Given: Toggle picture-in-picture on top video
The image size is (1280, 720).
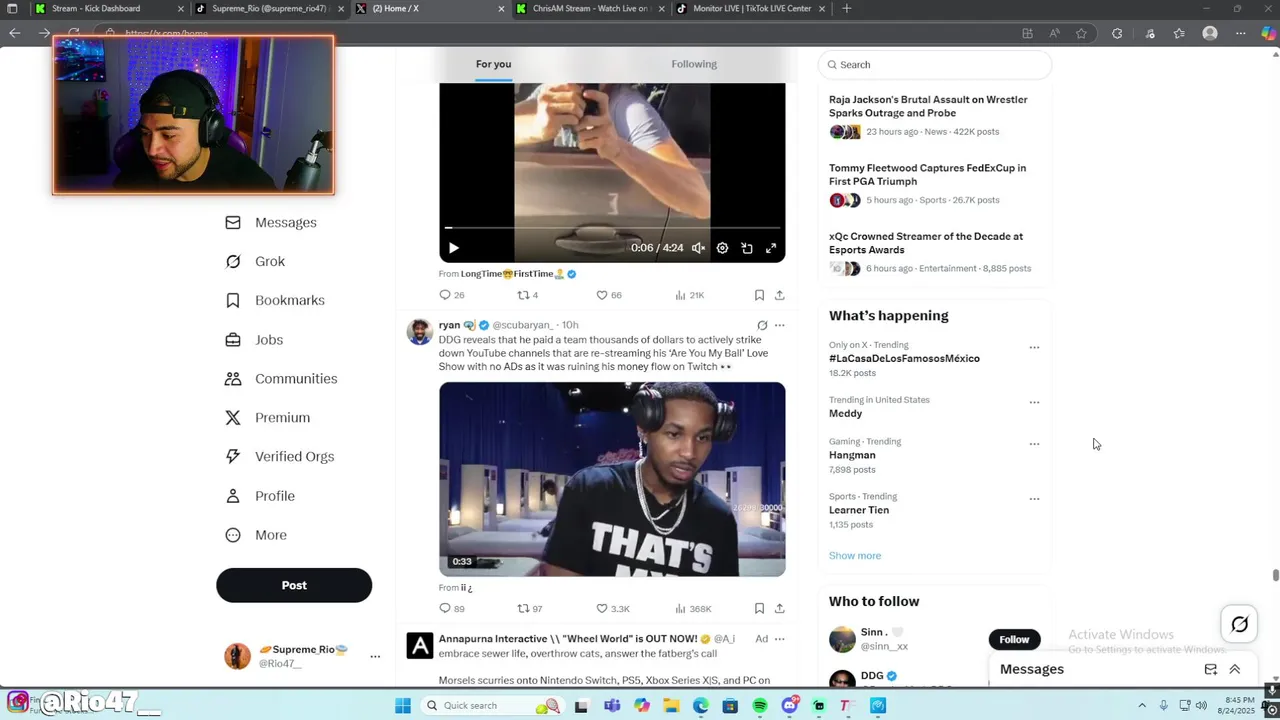Looking at the screenshot, I should click(x=747, y=248).
